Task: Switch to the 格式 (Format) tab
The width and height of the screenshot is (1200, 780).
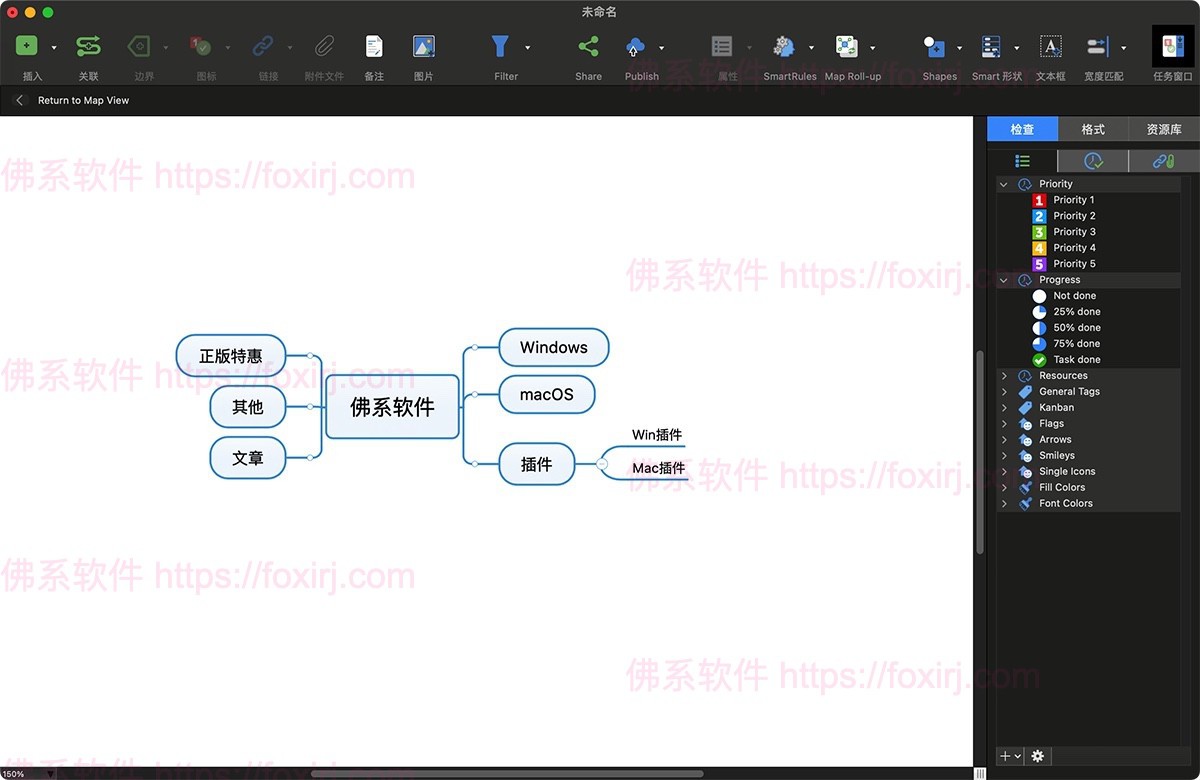Action: (1092, 128)
